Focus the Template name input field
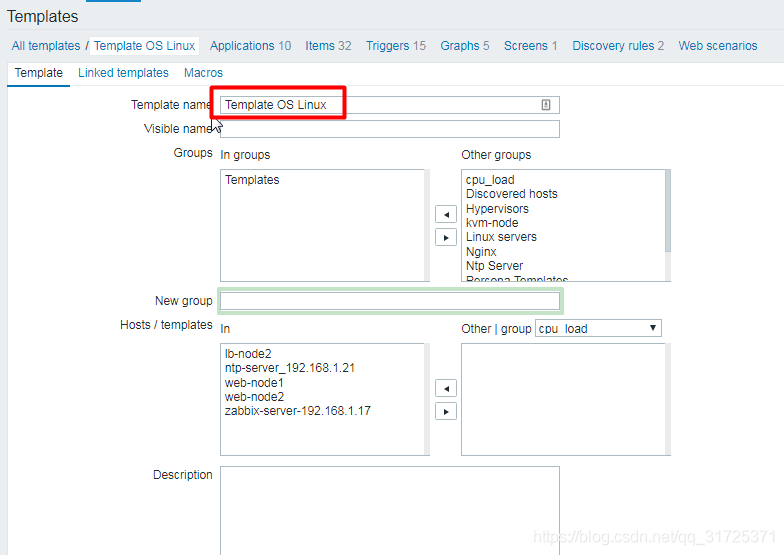The height and width of the screenshot is (555, 784). pyautogui.click(x=390, y=105)
